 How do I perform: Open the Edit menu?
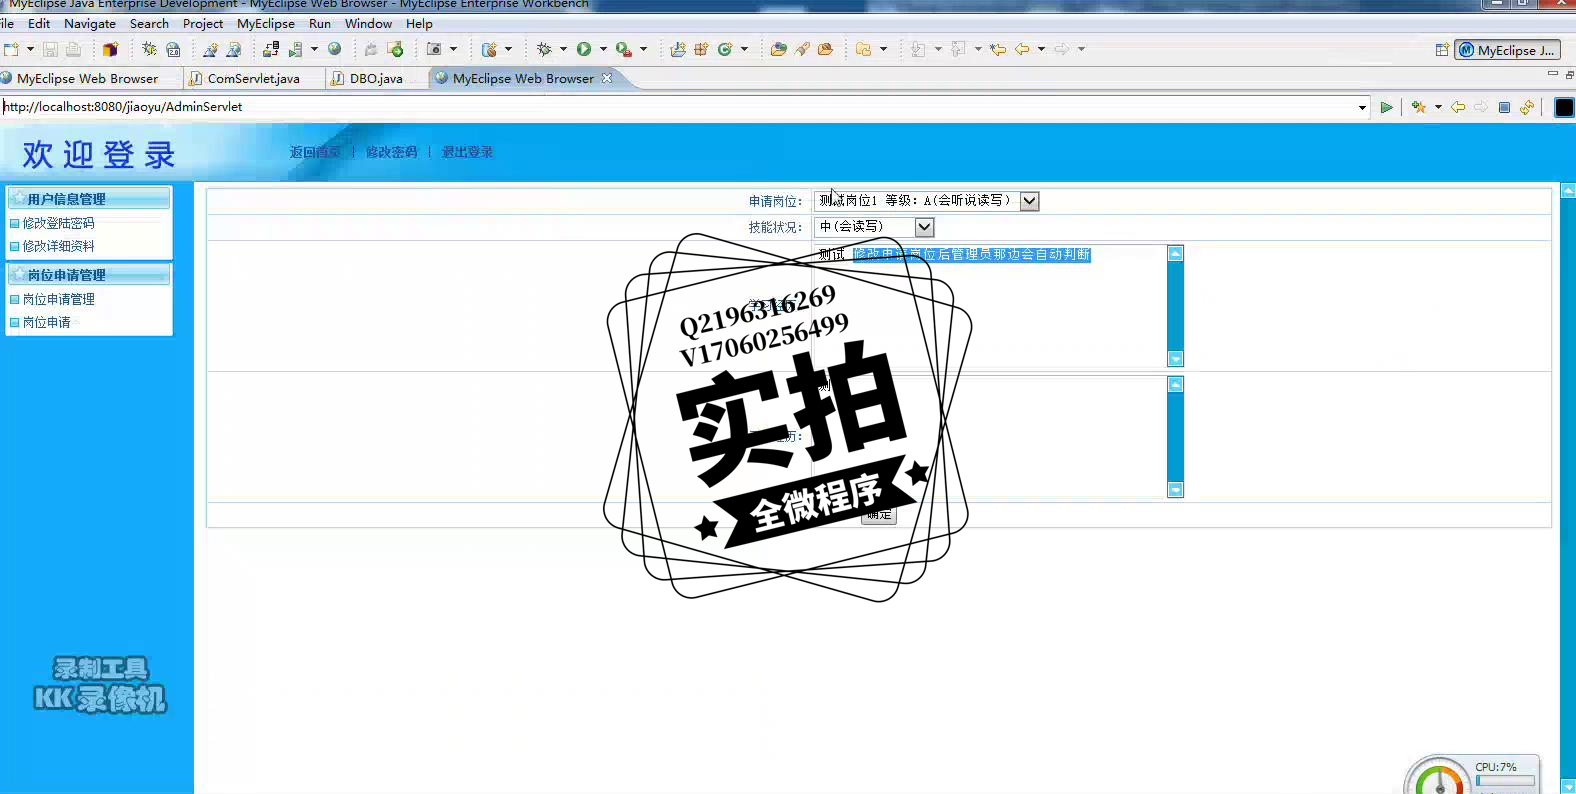click(x=39, y=23)
